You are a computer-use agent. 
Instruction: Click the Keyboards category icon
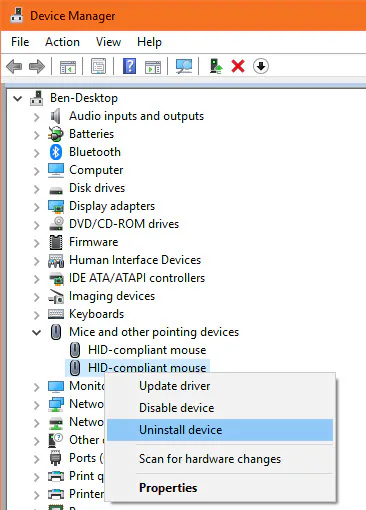(56, 314)
